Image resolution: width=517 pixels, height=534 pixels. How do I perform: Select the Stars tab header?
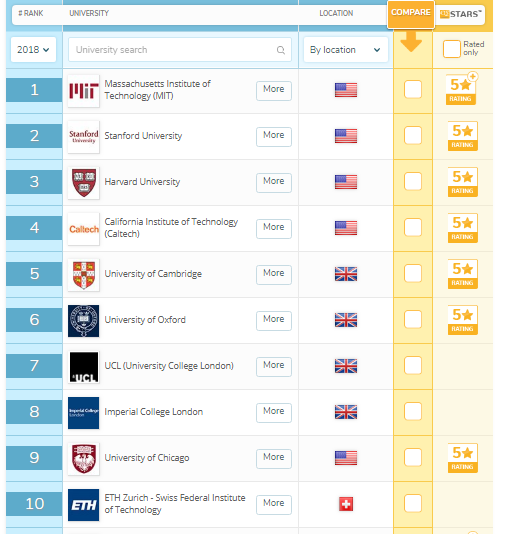point(460,15)
